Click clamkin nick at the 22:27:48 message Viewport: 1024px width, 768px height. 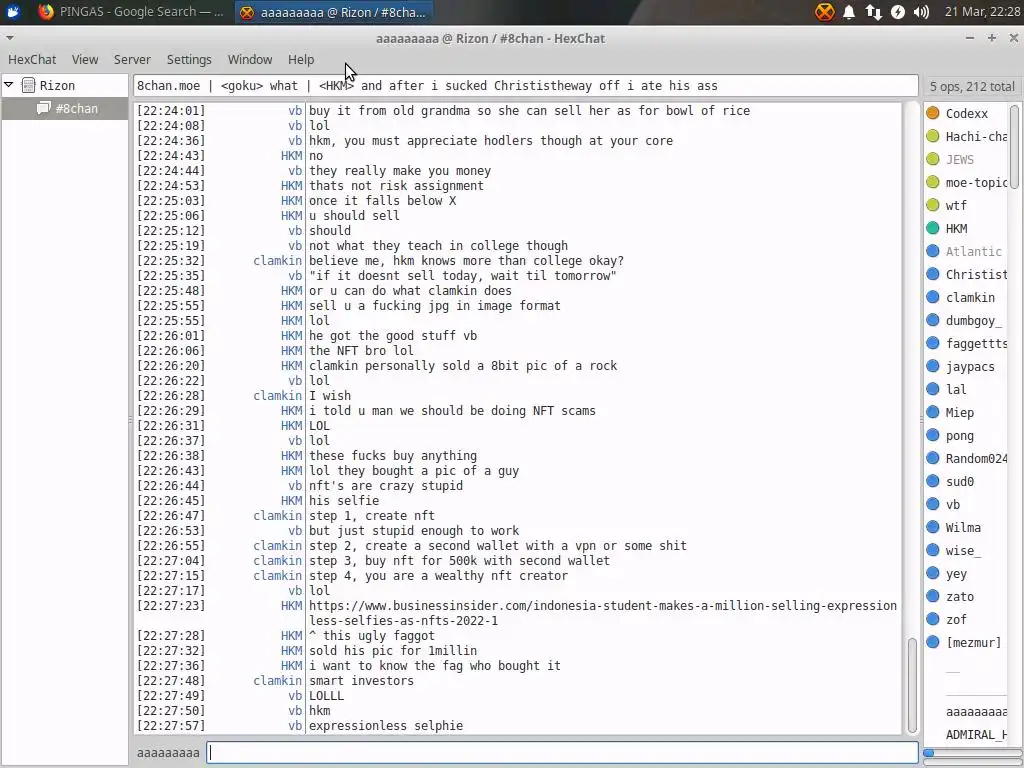278,680
